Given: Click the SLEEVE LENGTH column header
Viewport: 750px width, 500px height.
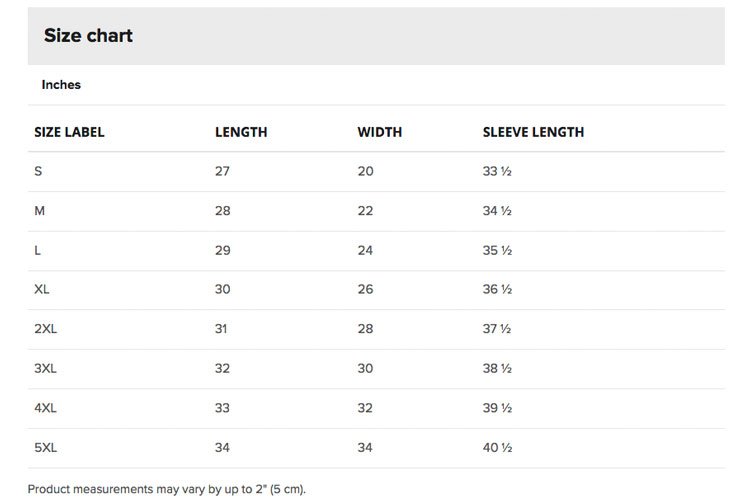Looking at the screenshot, I should coord(533,132).
